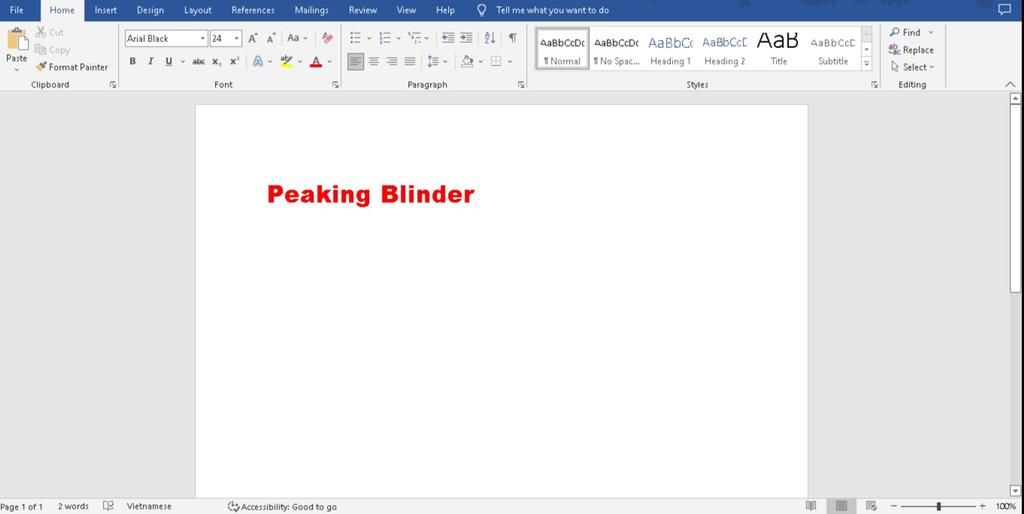Click Vietnamese language in status bar
The image size is (1024, 514).
[149, 506]
